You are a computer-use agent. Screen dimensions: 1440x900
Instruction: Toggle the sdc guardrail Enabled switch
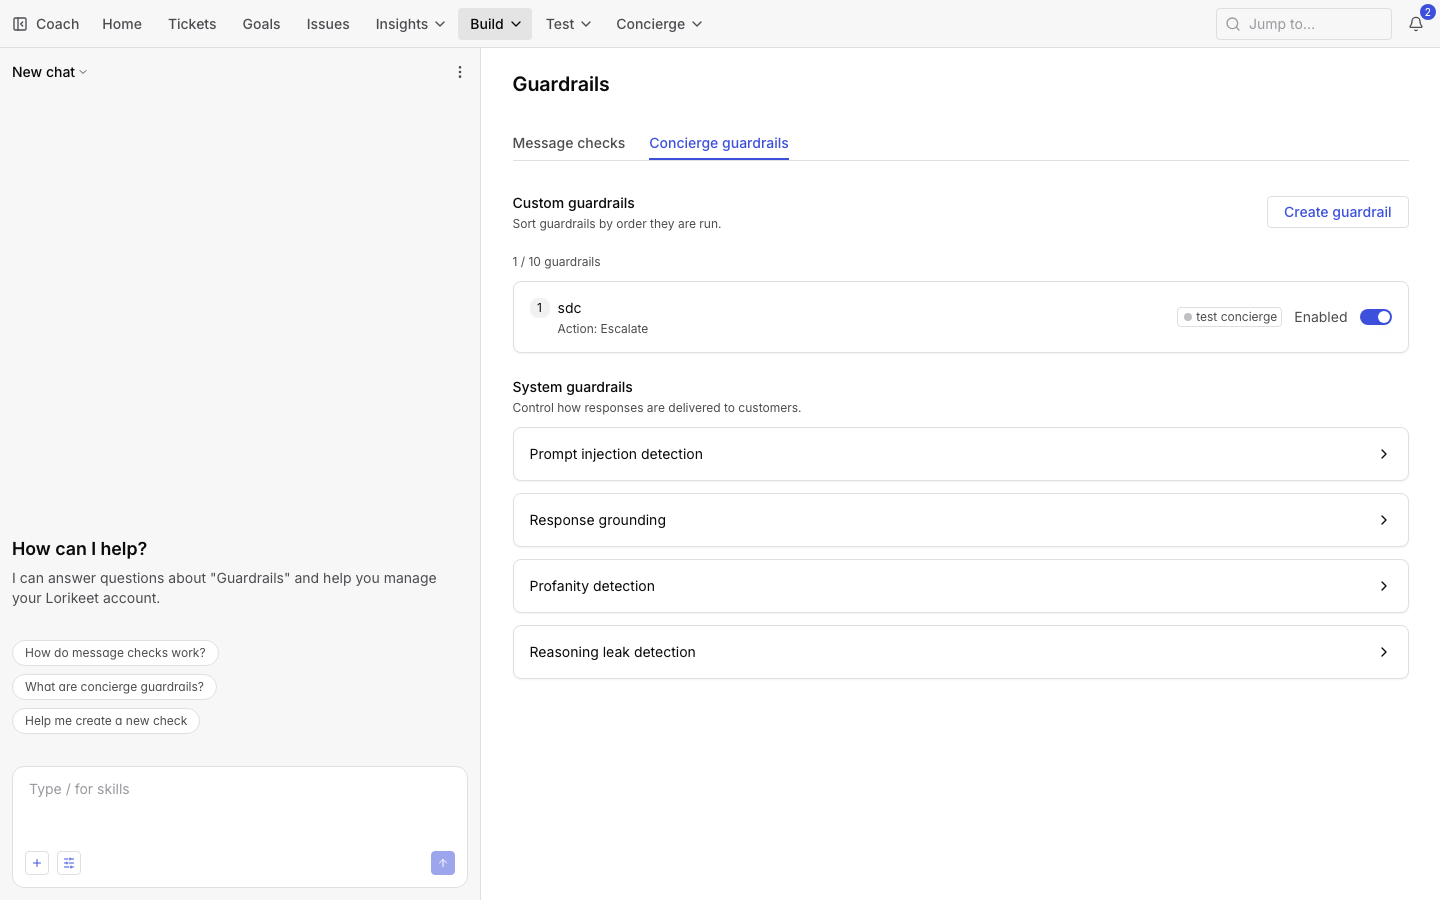click(x=1376, y=317)
